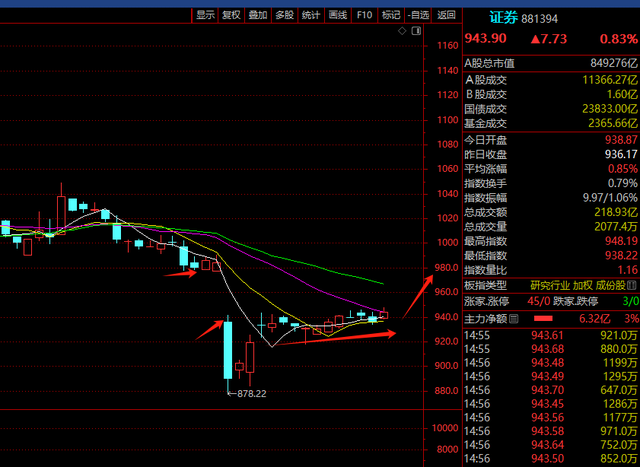The height and width of the screenshot is (467, 640).
Task: Select the tick row priced 943.64
Action: click(551, 445)
